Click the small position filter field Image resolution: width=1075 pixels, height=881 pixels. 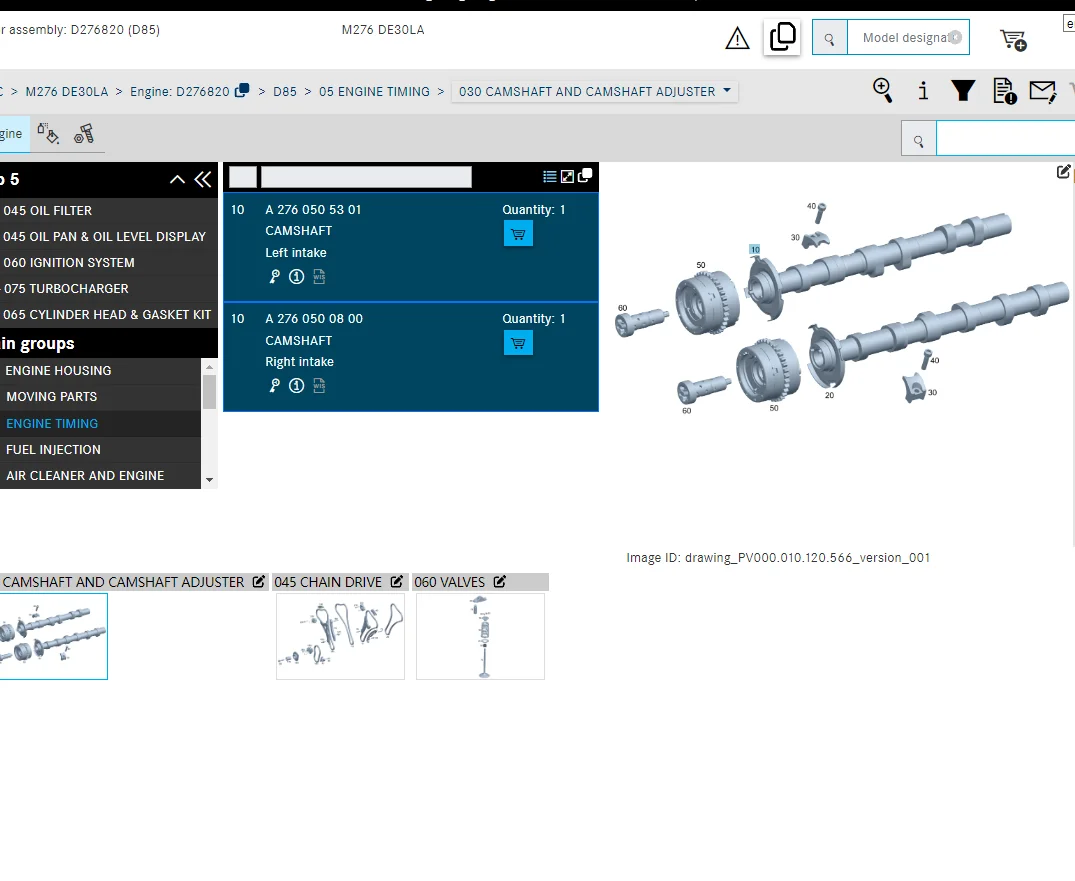(x=243, y=177)
